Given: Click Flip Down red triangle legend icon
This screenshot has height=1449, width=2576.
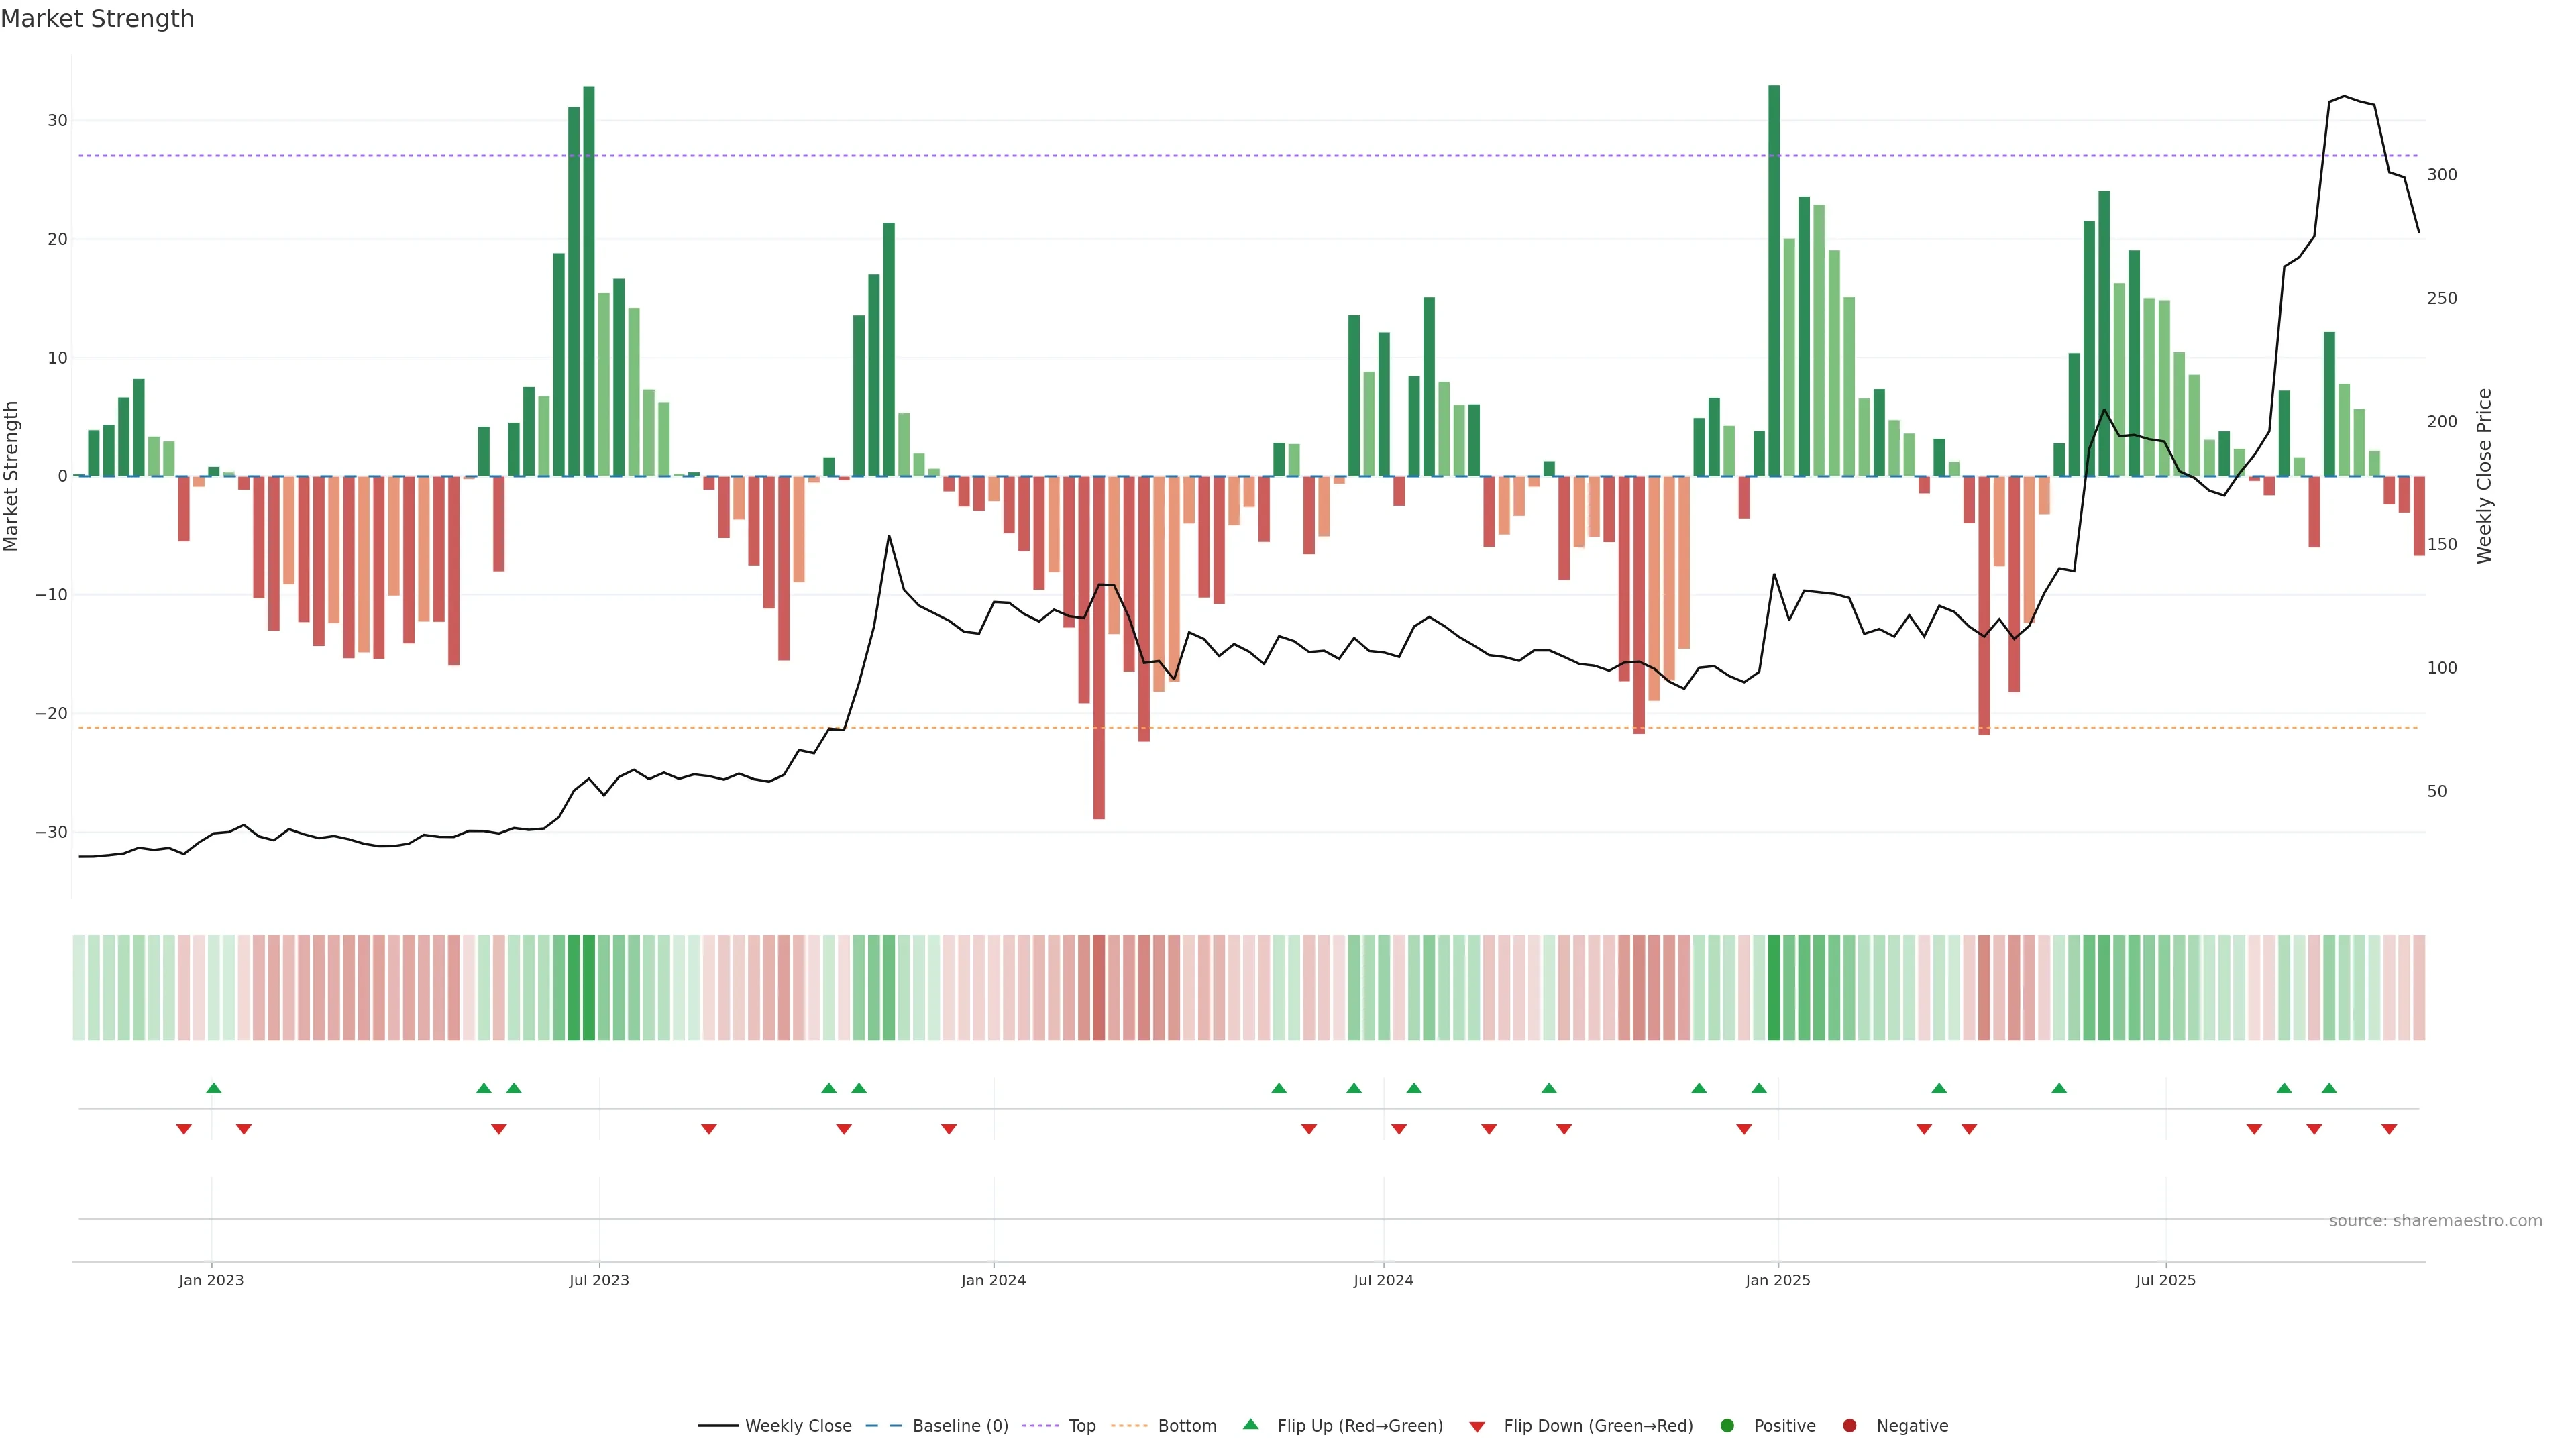Looking at the screenshot, I should pyautogui.click(x=1477, y=1426).
